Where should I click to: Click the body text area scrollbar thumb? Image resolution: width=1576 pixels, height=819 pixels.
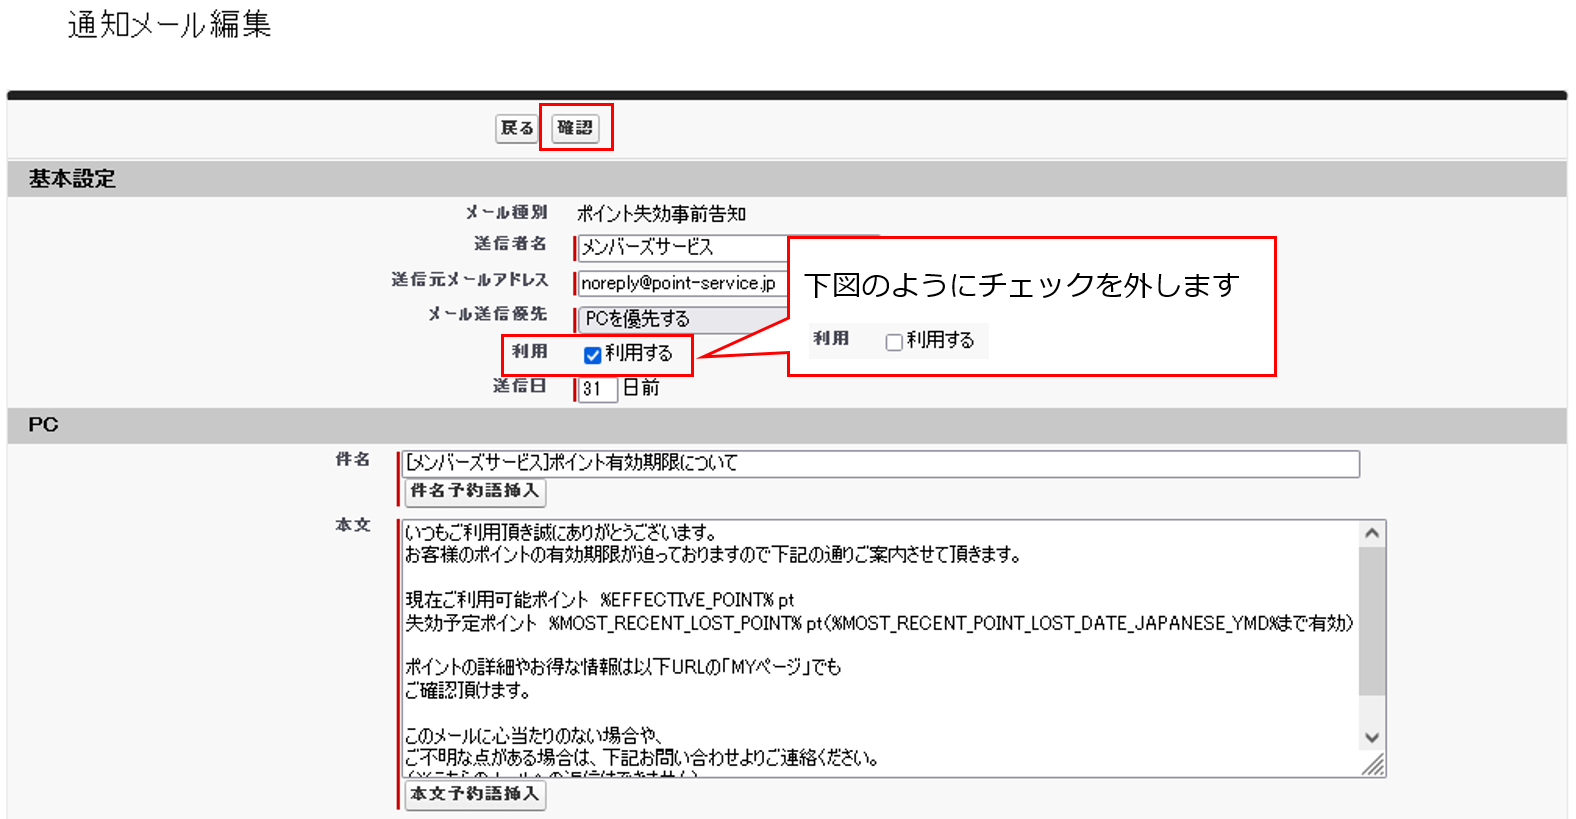click(1372, 620)
